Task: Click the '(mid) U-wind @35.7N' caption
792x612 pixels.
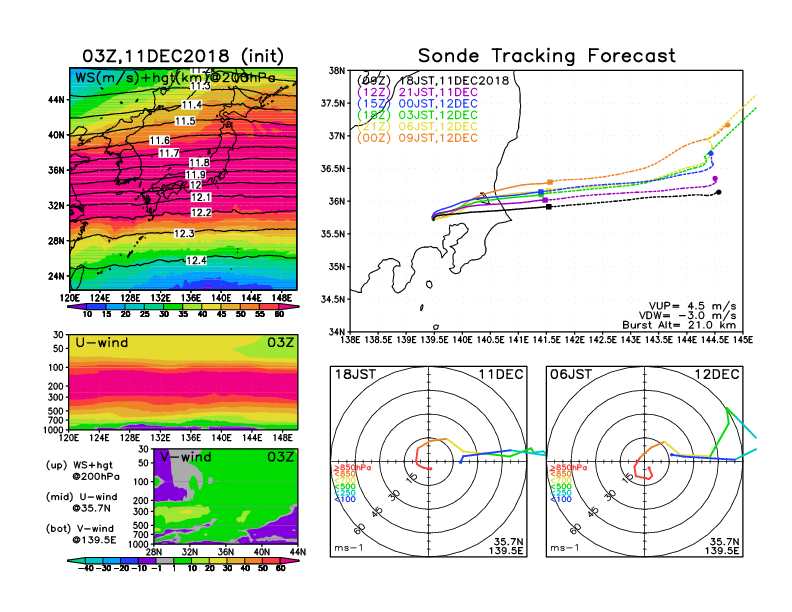Action: (x=82, y=502)
